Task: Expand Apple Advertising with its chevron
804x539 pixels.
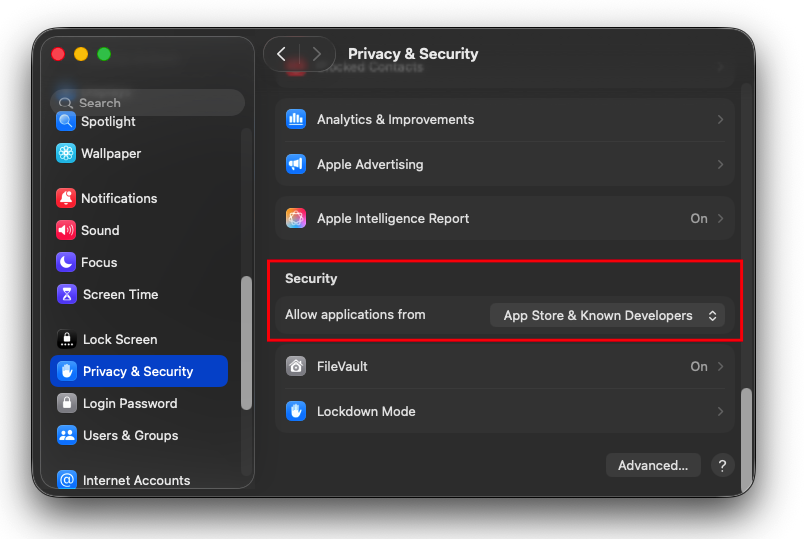Action: (x=720, y=165)
